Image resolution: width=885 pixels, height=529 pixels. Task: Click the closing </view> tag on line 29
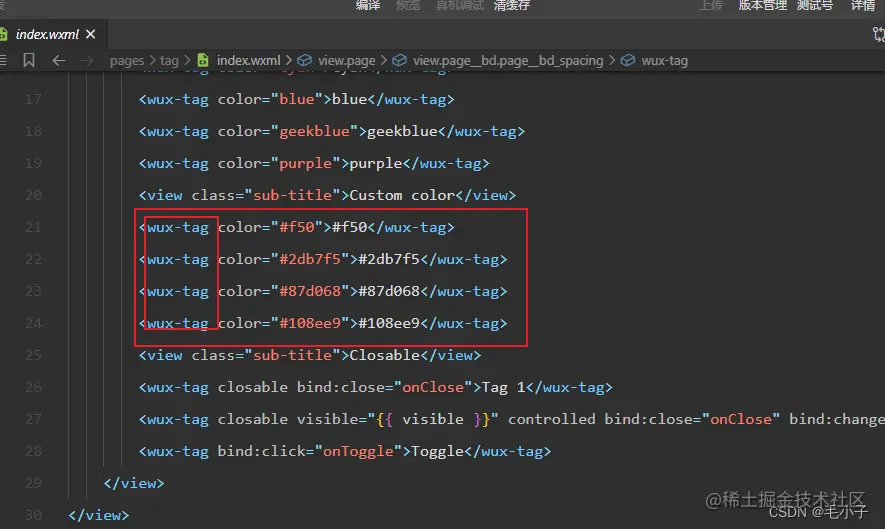point(134,484)
